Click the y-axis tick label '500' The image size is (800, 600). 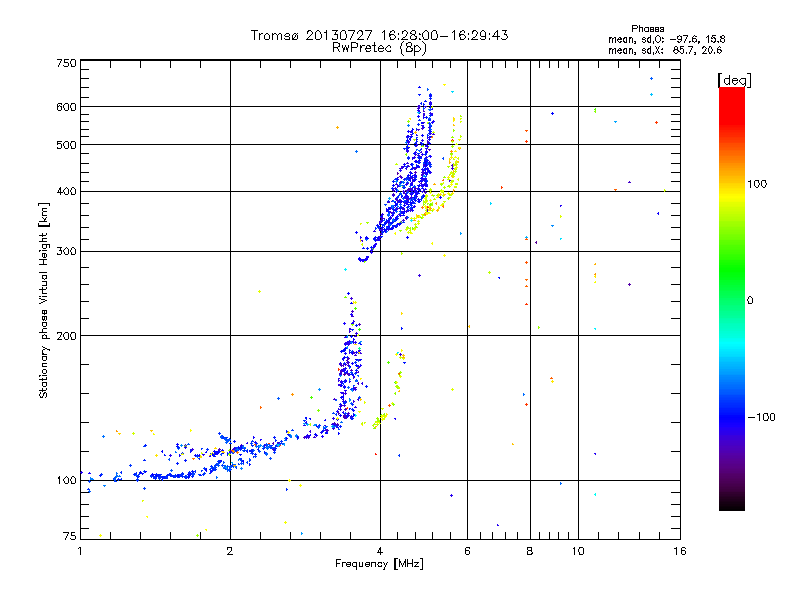[66, 145]
